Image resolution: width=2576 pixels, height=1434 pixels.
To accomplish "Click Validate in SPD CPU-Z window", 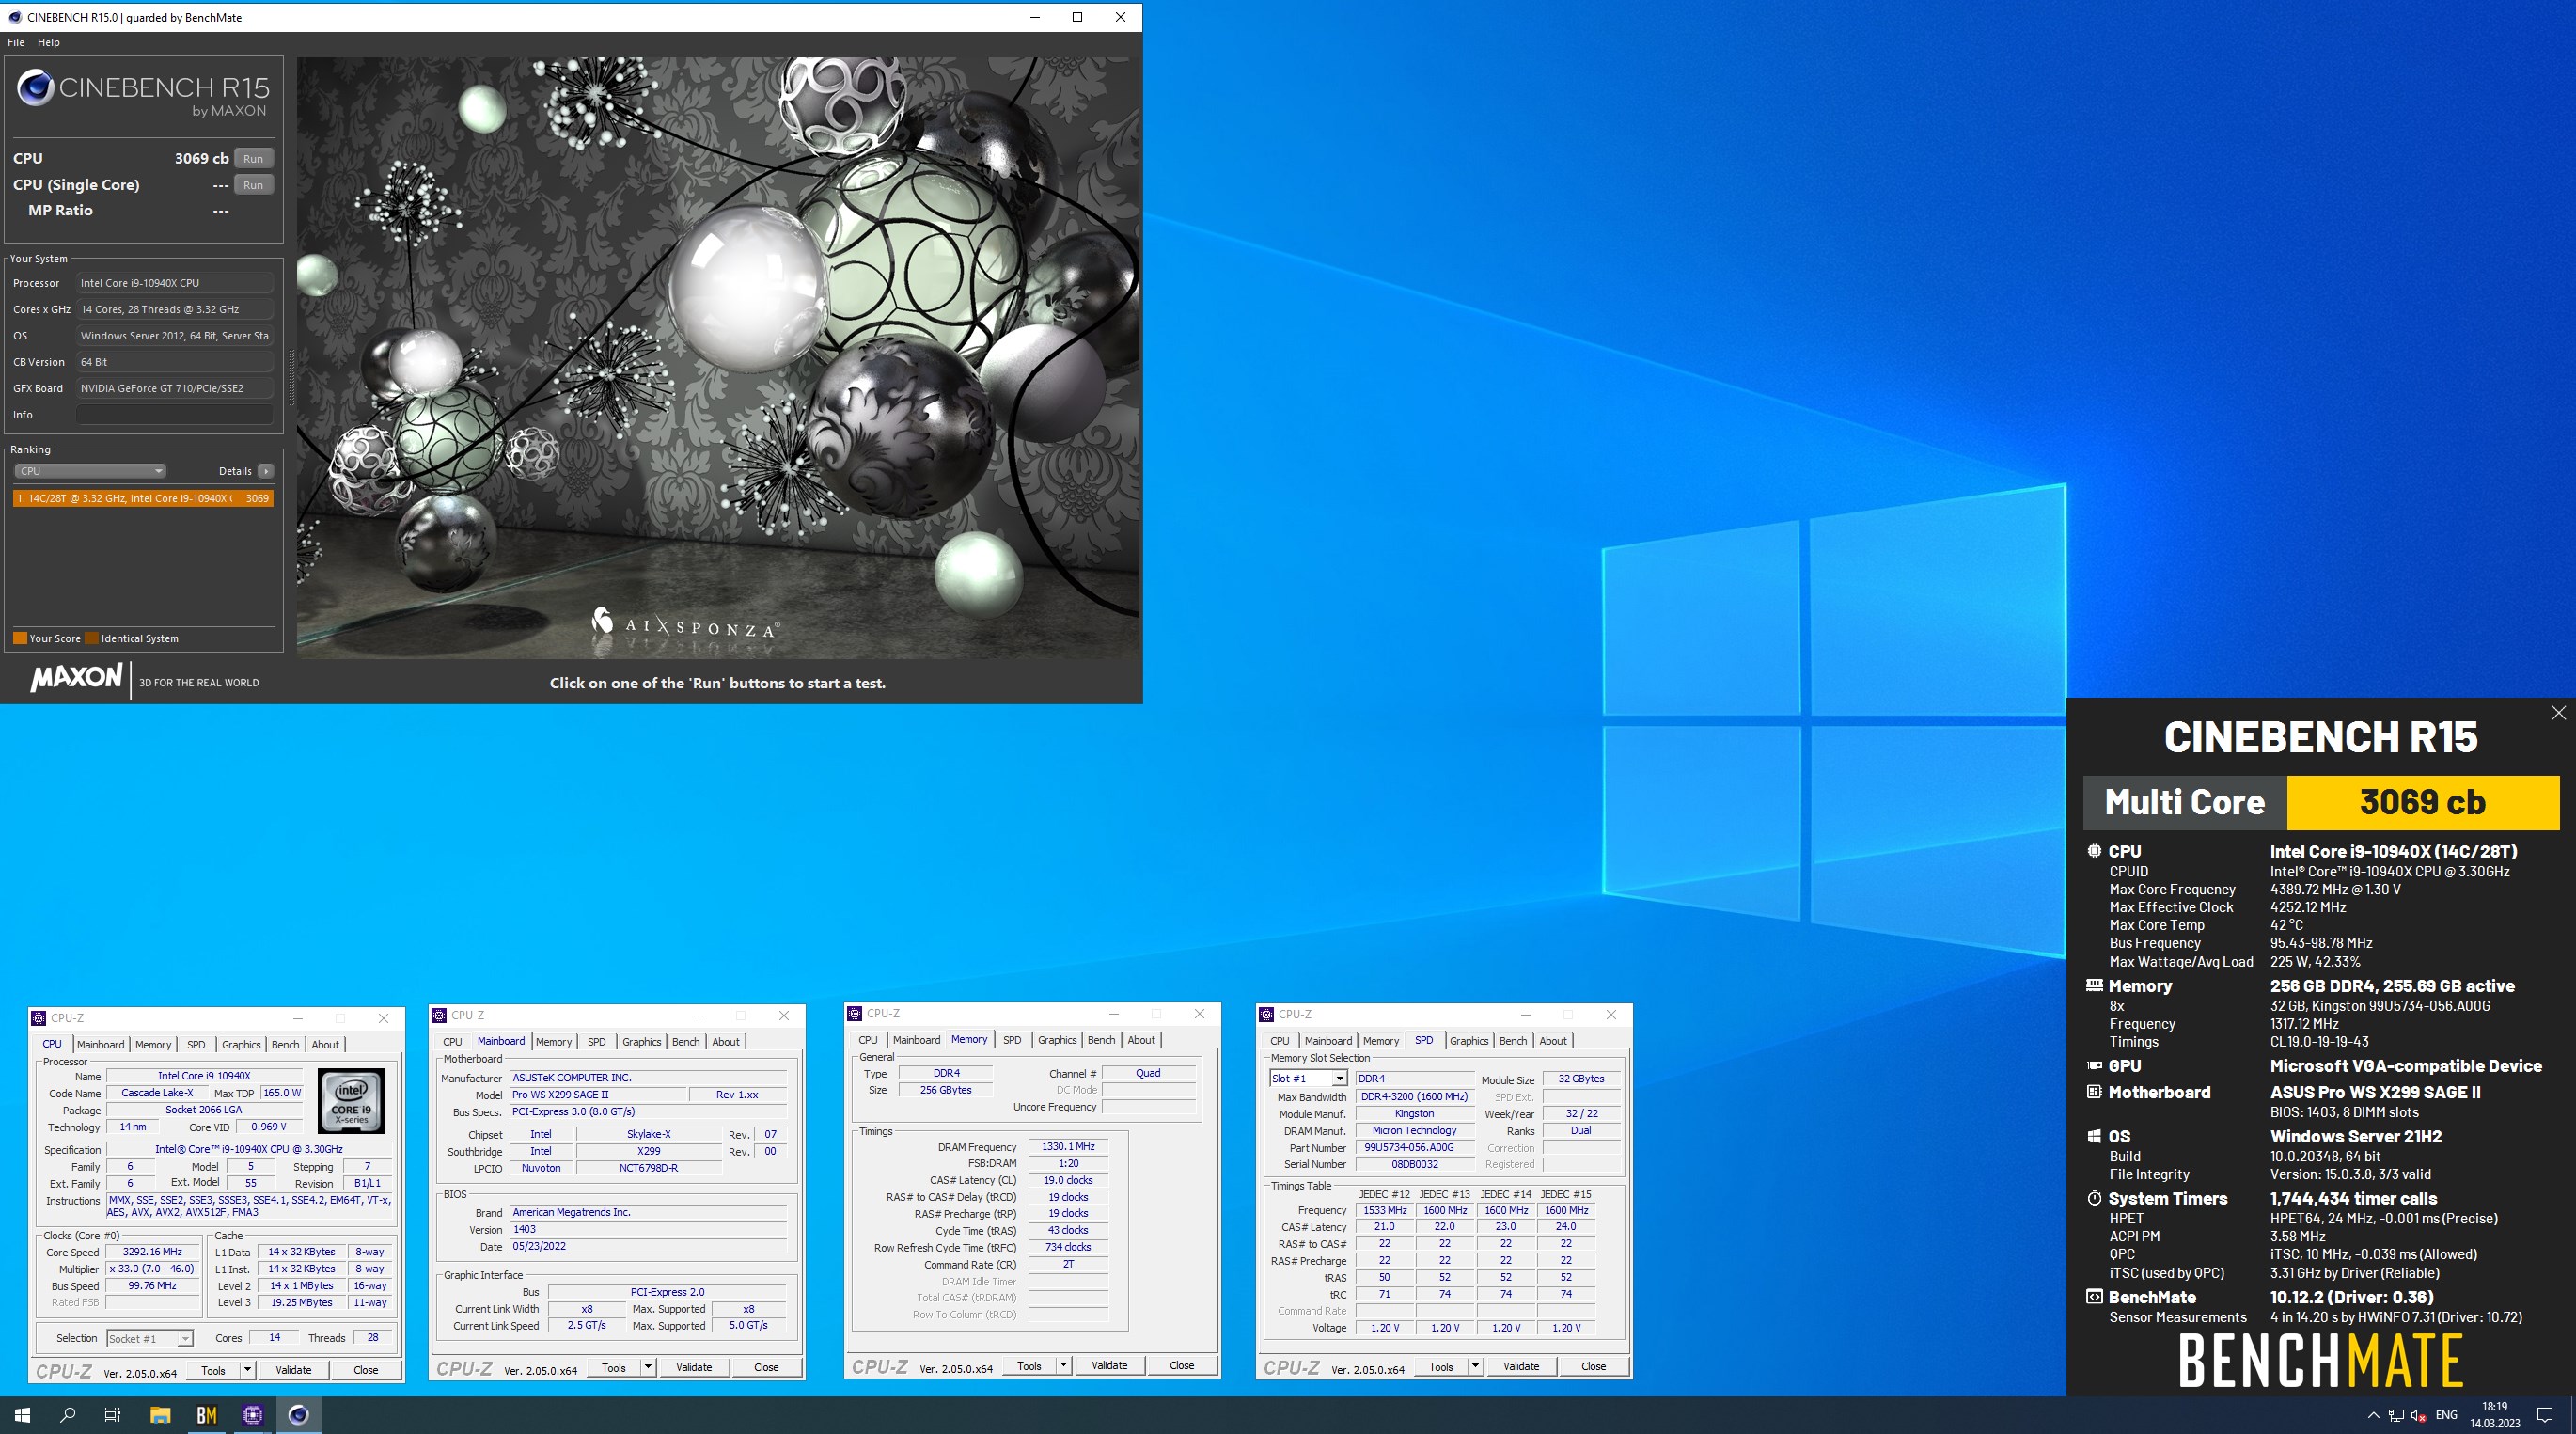I will click(1521, 1366).
